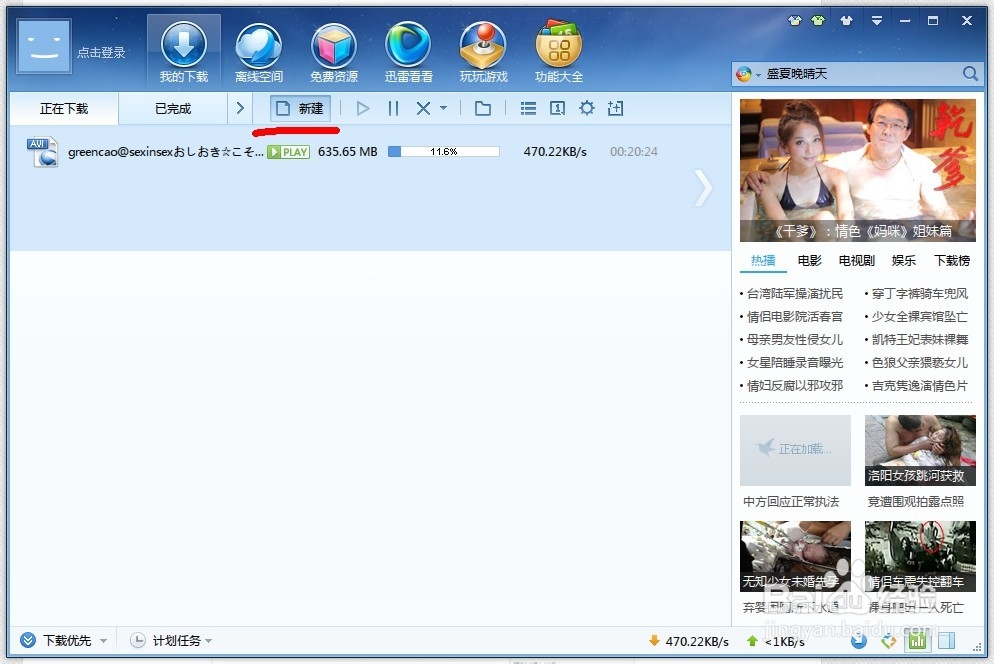Click 点击登录 login link
The width and height of the screenshot is (994, 664).
(101, 53)
